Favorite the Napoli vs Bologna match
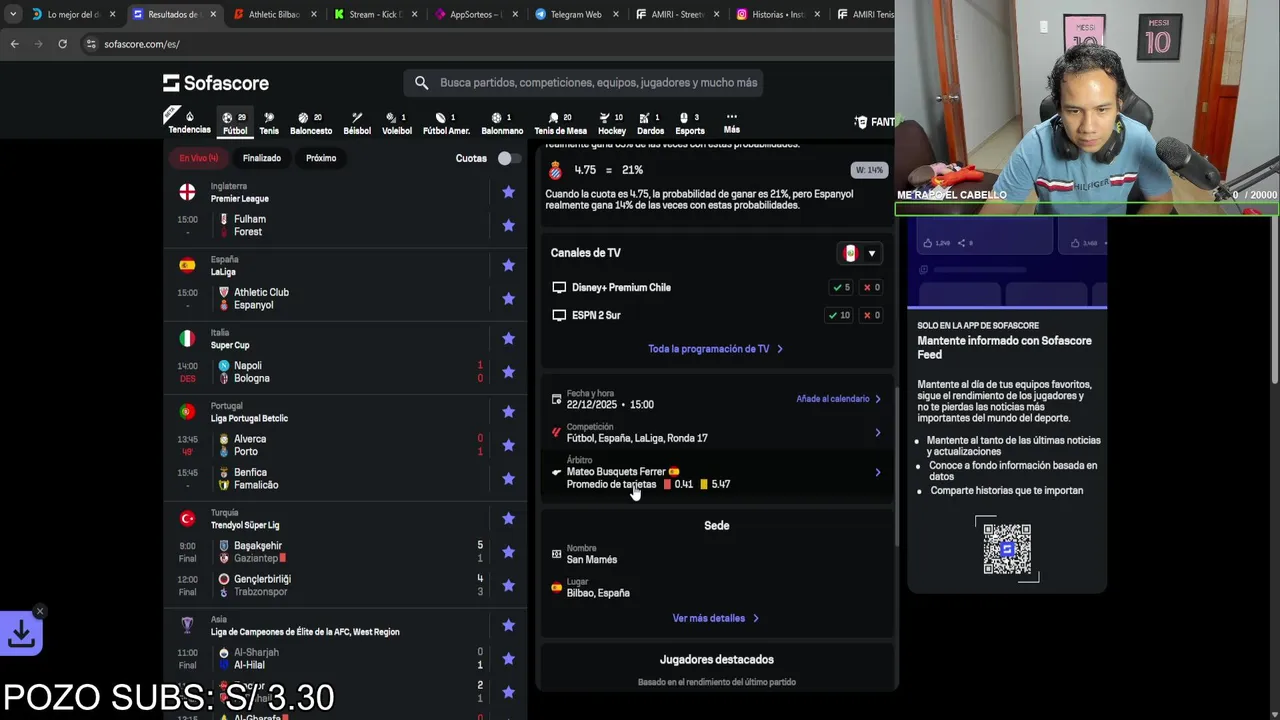Viewport: 1280px width, 720px height. 508,372
